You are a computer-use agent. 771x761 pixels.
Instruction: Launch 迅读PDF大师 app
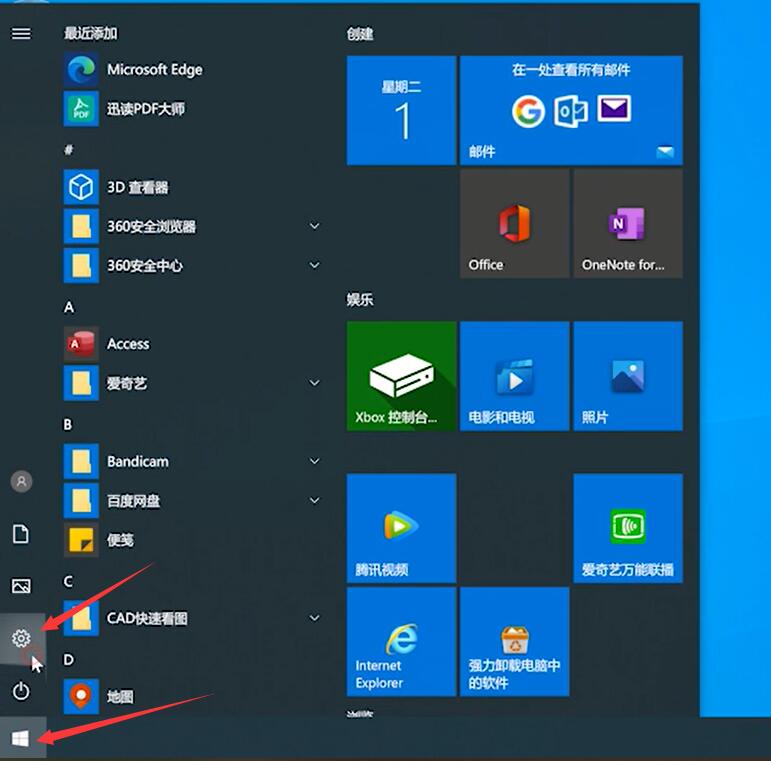(192, 109)
